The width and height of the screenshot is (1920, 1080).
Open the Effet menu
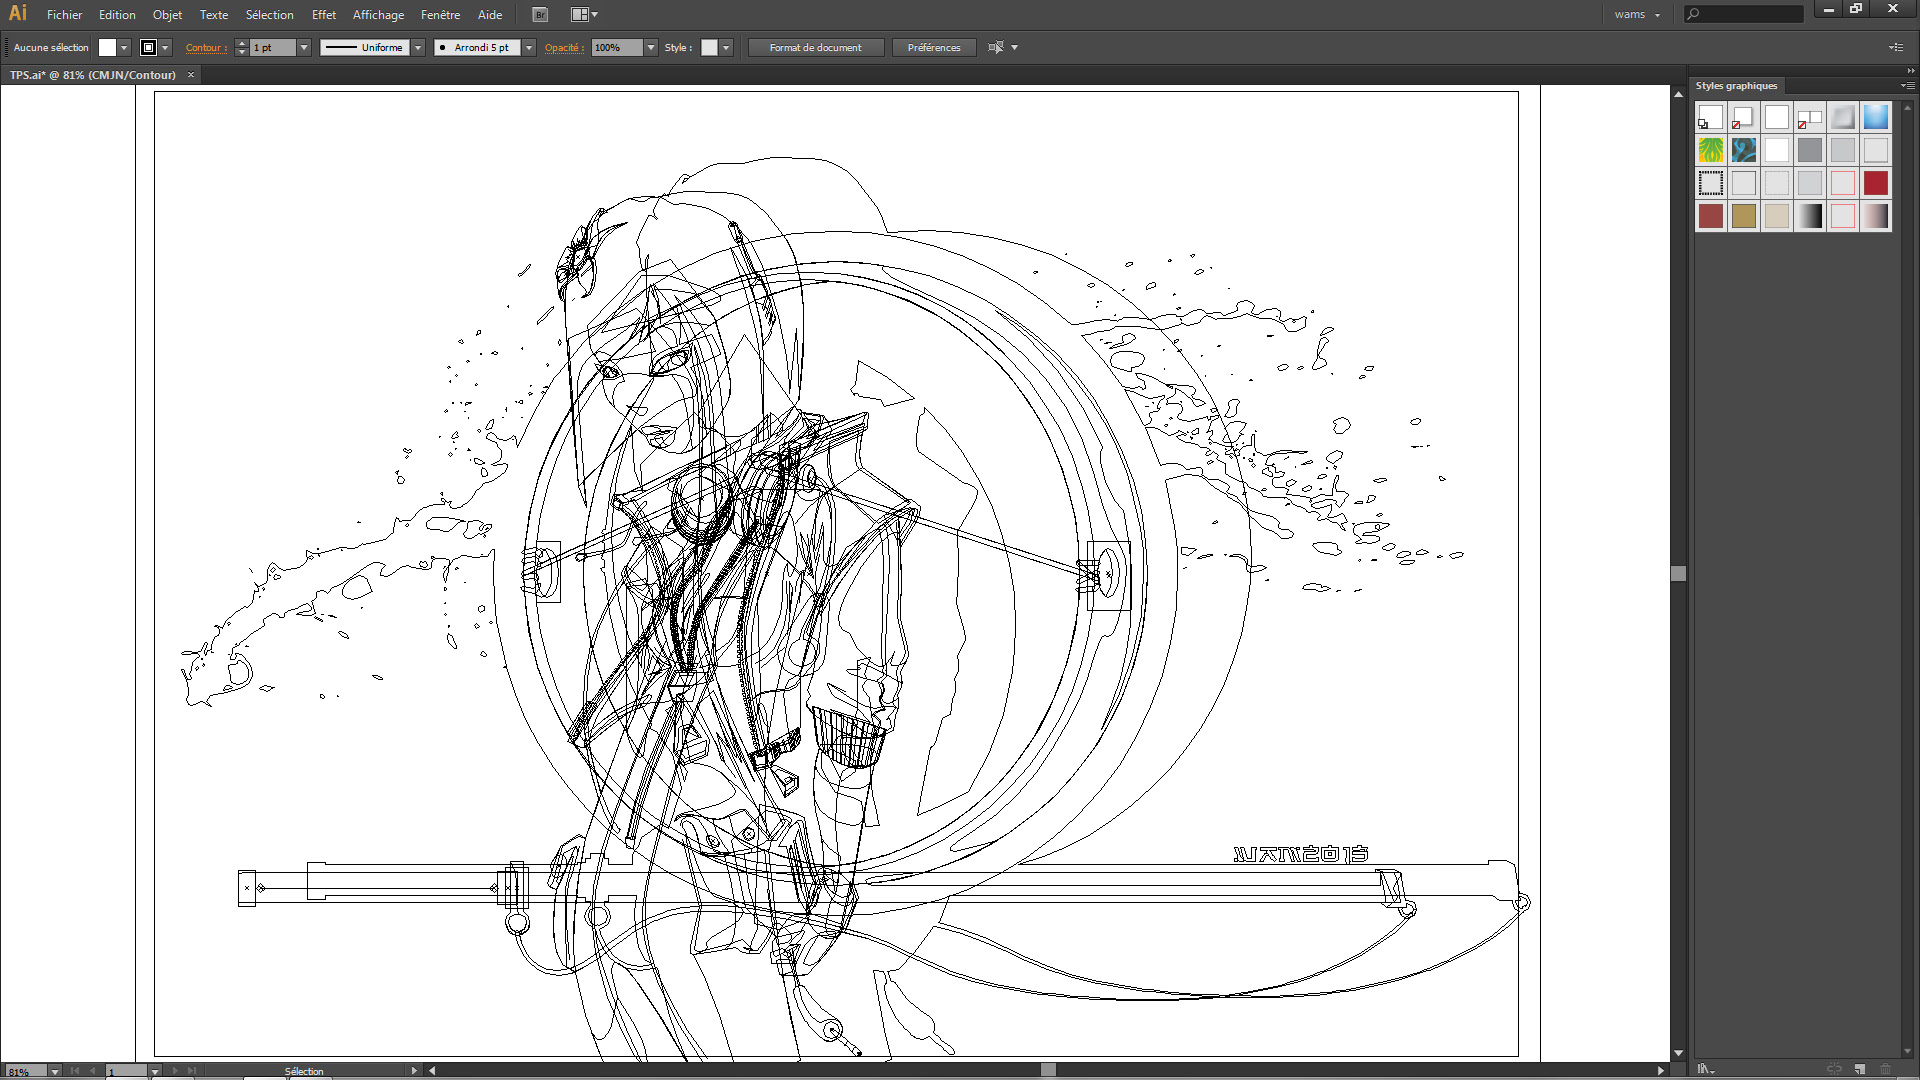(x=323, y=15)
